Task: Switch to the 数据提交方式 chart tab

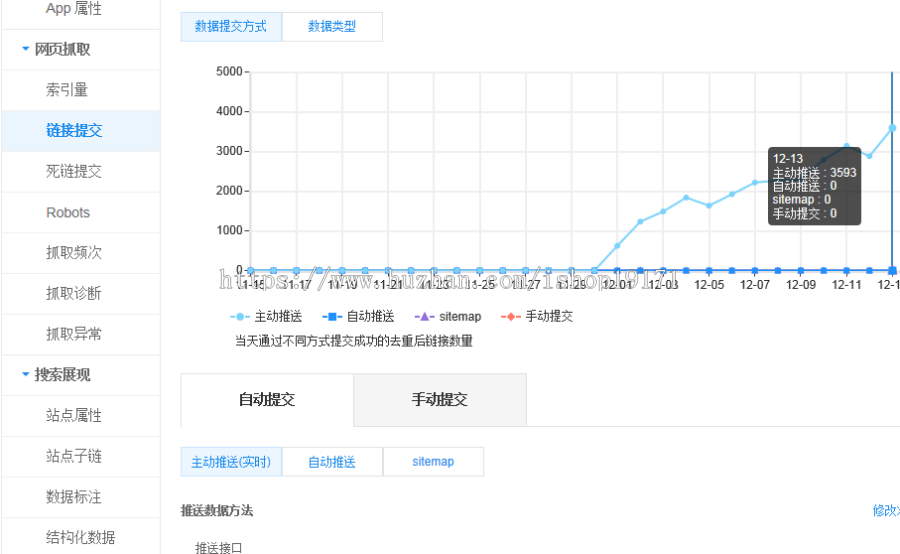Action: (231, 26)
